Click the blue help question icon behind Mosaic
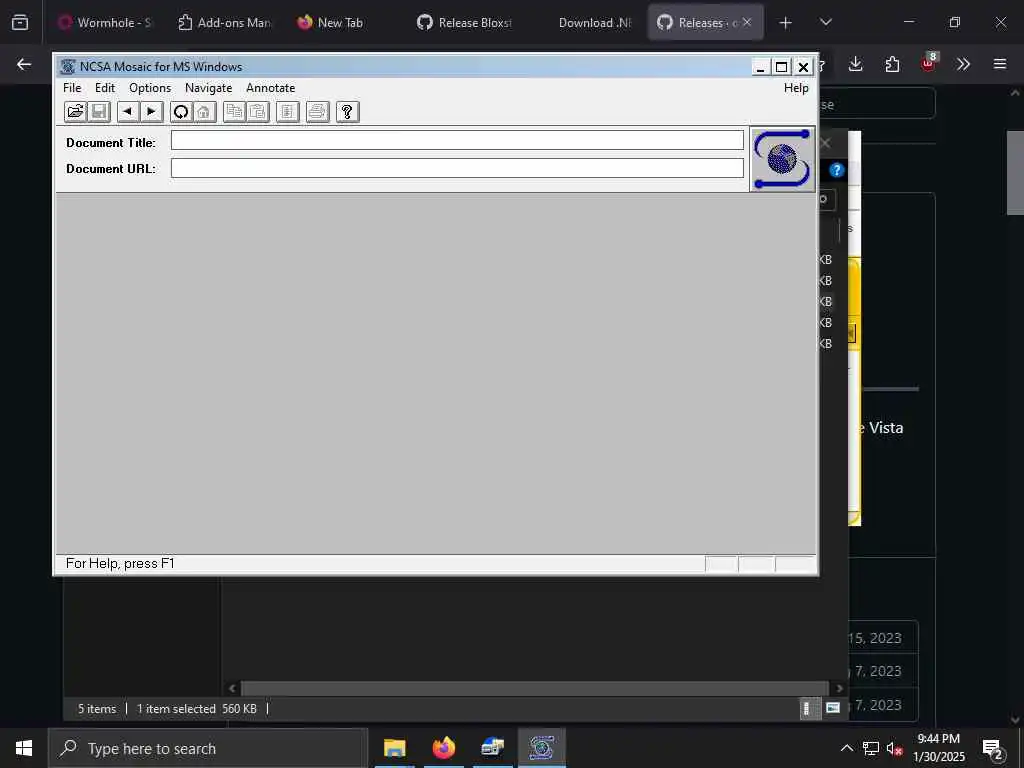 click(x=837, y=170)
